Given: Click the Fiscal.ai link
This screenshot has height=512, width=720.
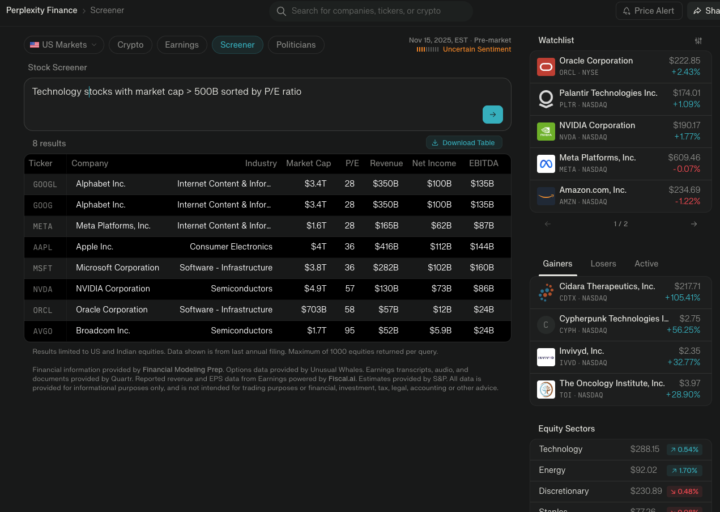Looking at the screenshot, I should pyautogui.click(x=342, y=379).
